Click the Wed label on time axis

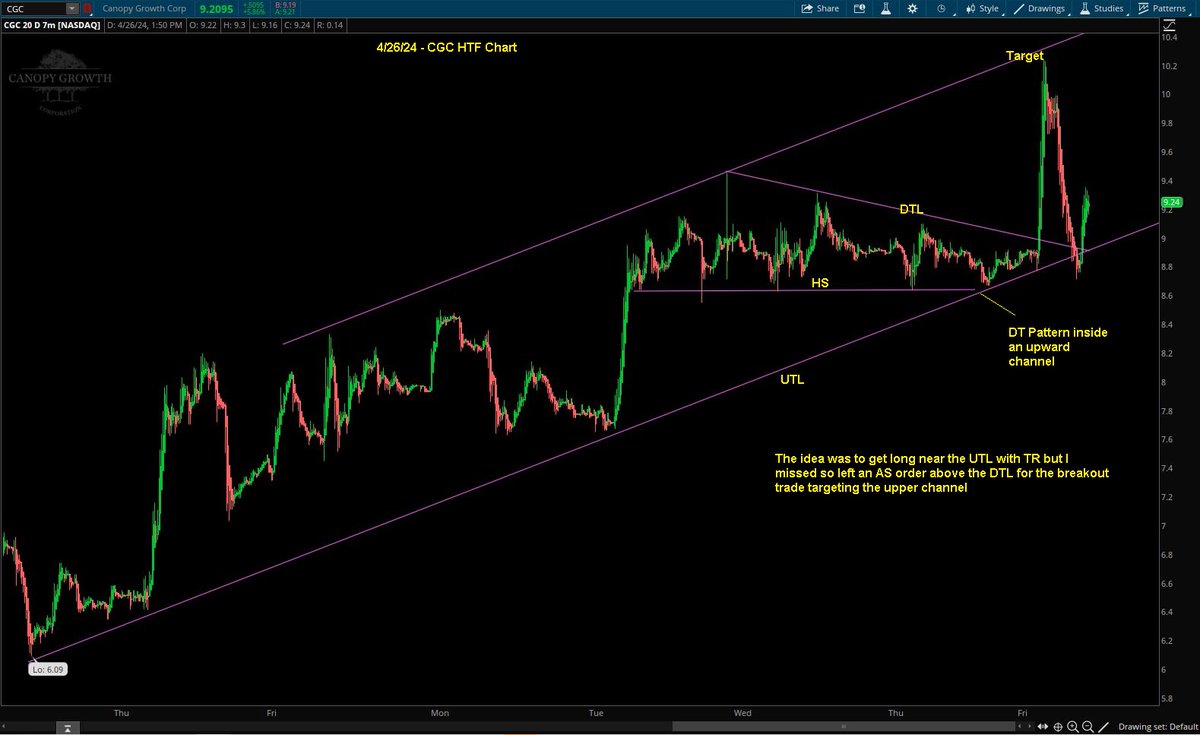pos(743,713)
